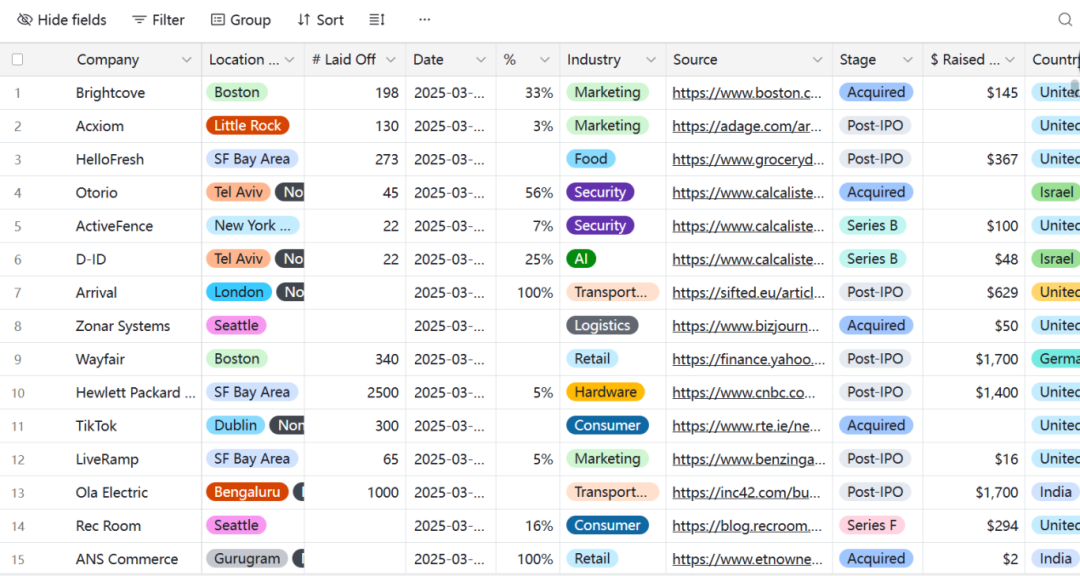
Task: Open the boston.c... source link for Brightcove
Action: coord(747,93)
